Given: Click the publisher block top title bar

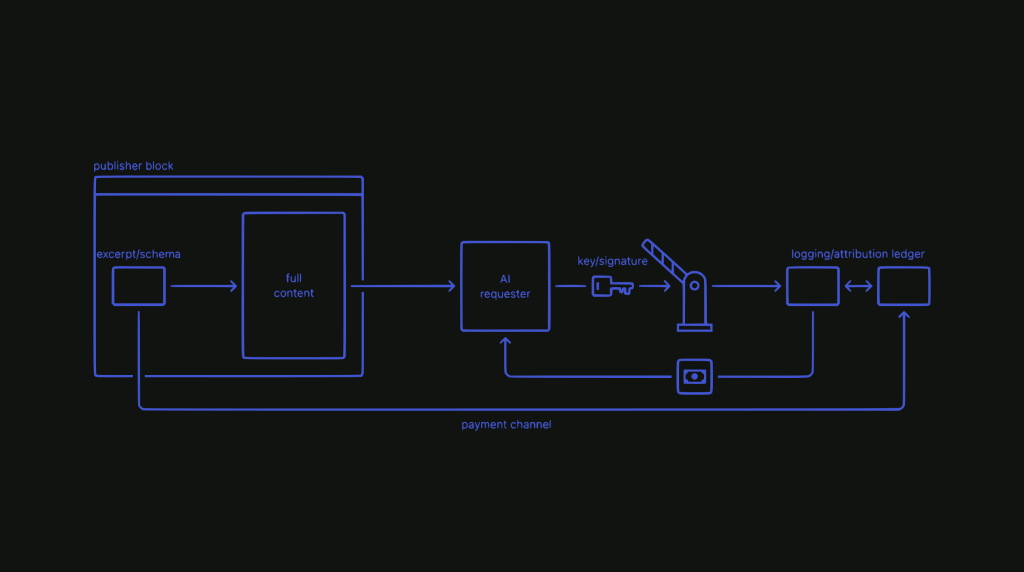Looking at the screenshot, I should pos(228,186).
